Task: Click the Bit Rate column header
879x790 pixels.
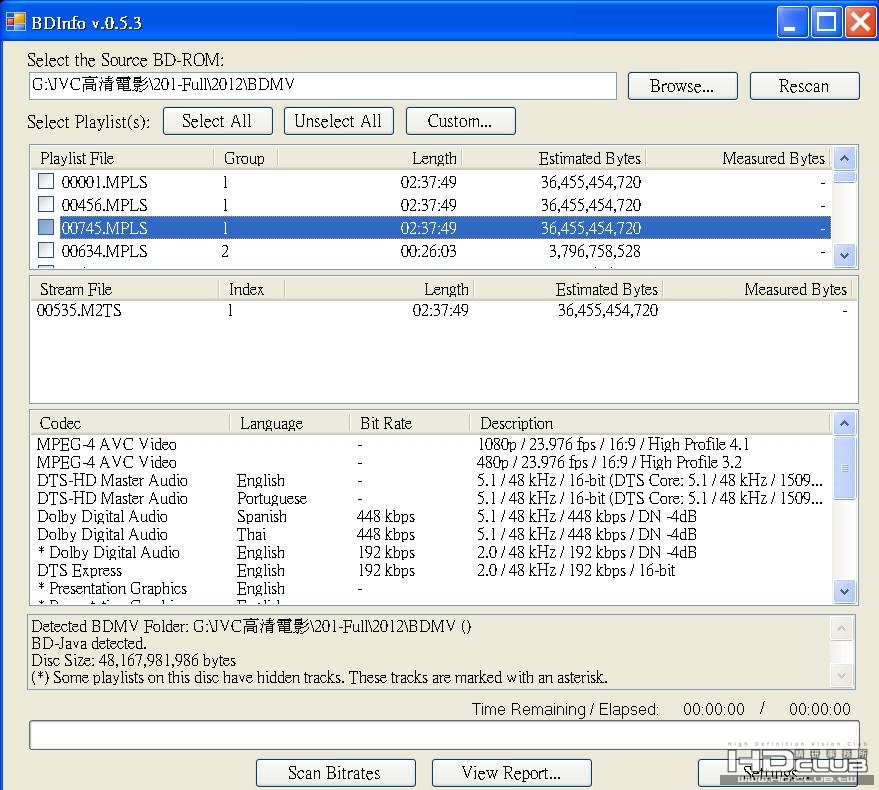Action: pyautogui.click(x=409, y=423)
